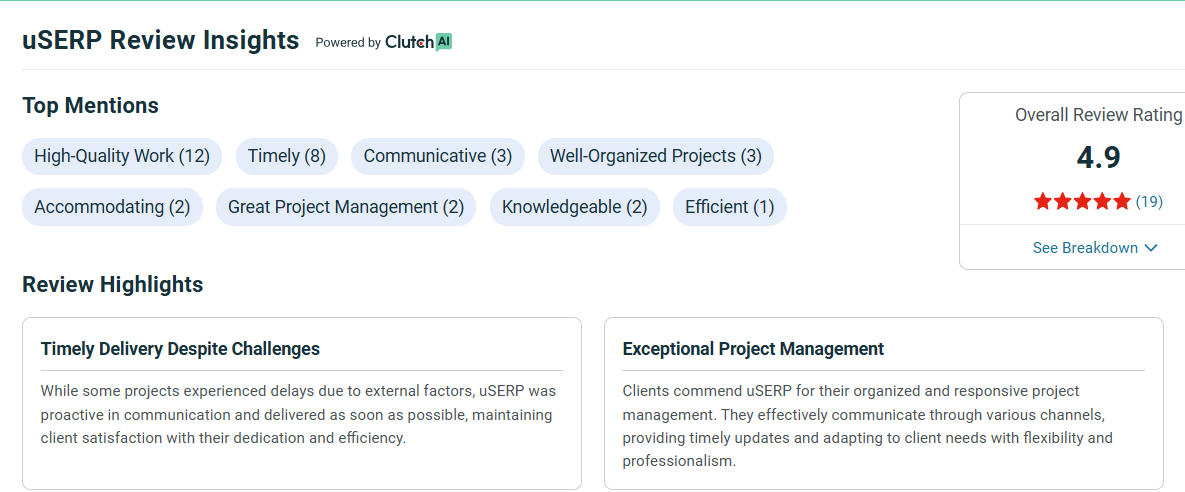Select the Timely (8) mention tag
The height and width of the screenshot is (492, 1185).
(287, 156)
